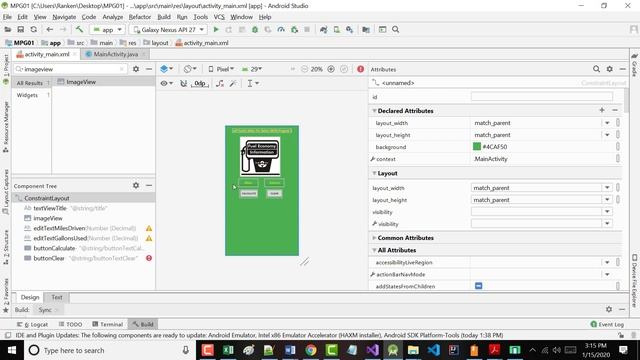Click the Profile app gauge icon
The height and width of the screenshot is (360, 640).
click(x=281, y=30)
